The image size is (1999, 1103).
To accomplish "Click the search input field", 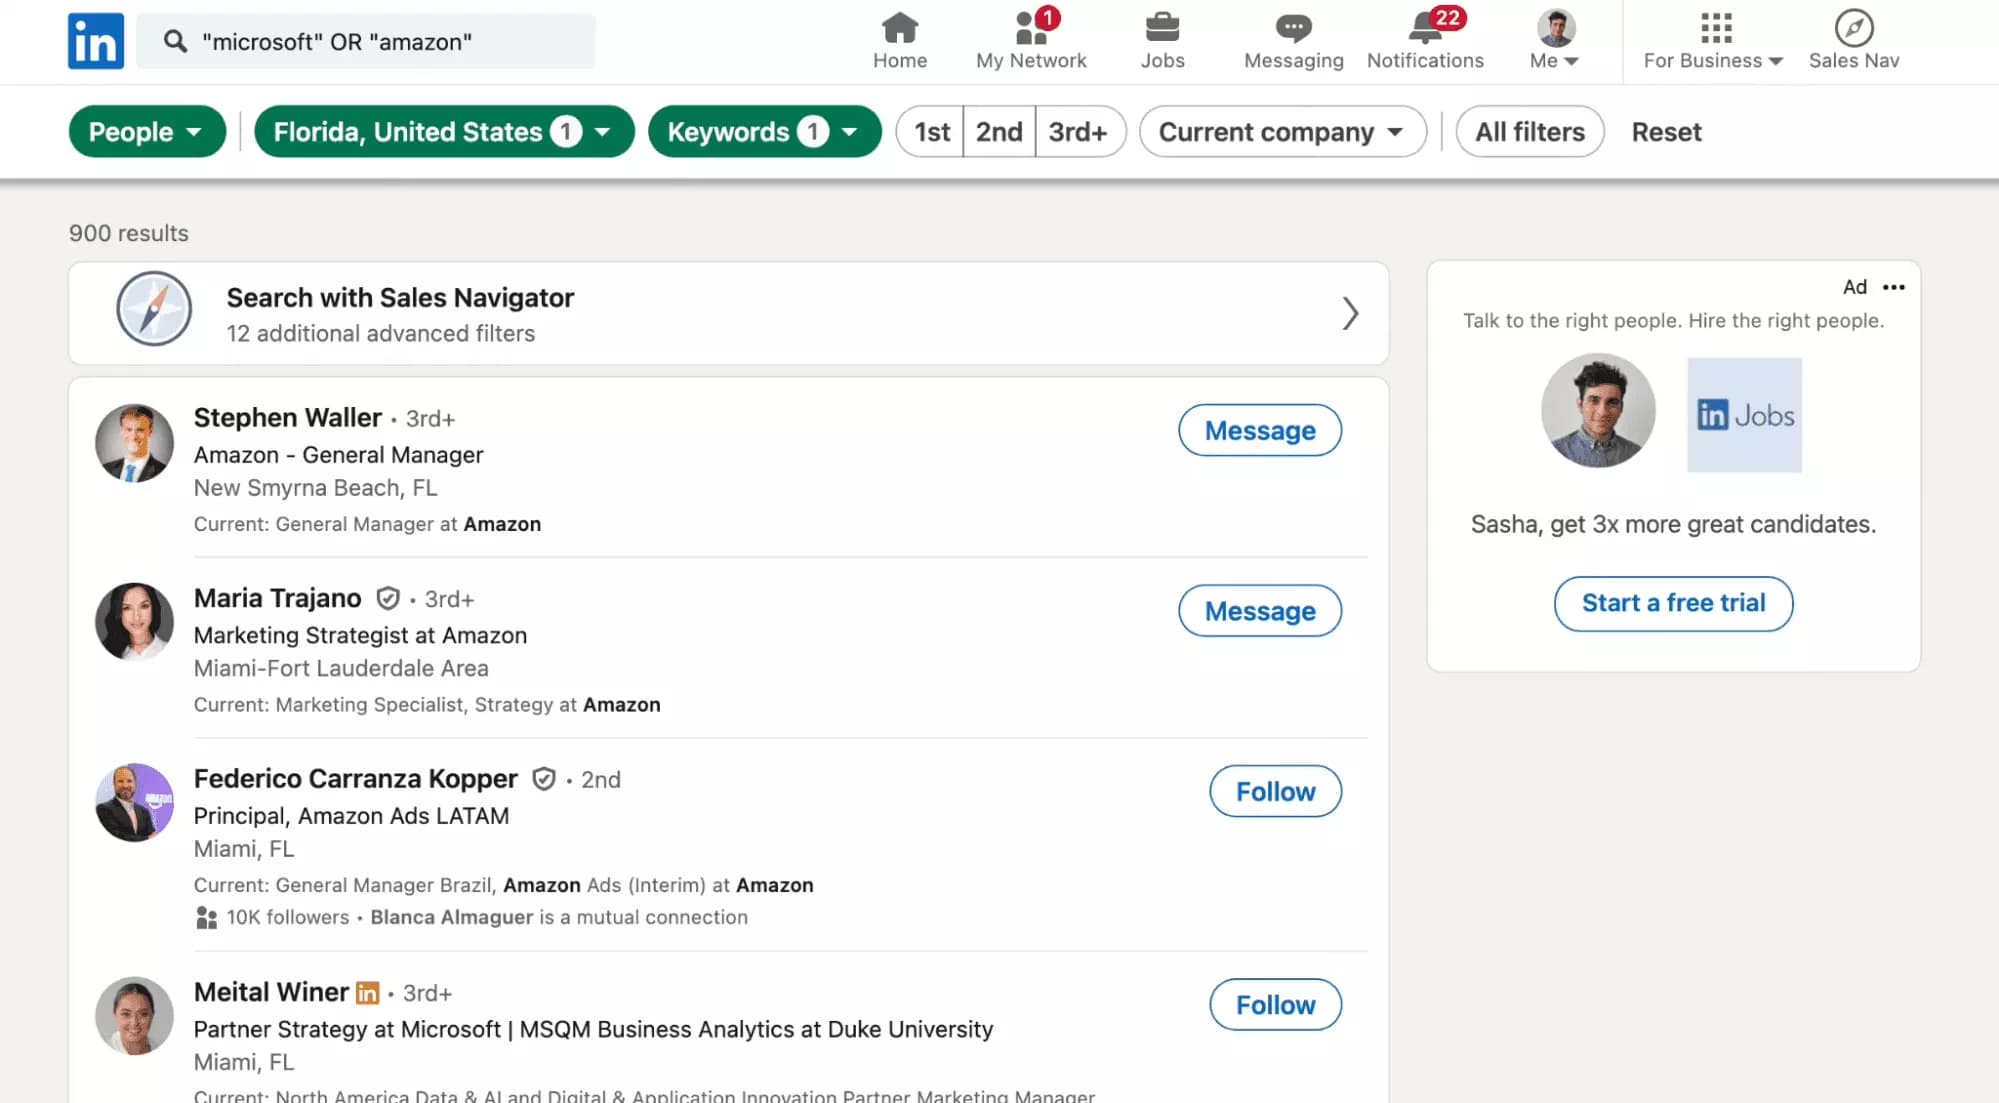I will pyautogui.click(x=366, y=41).
